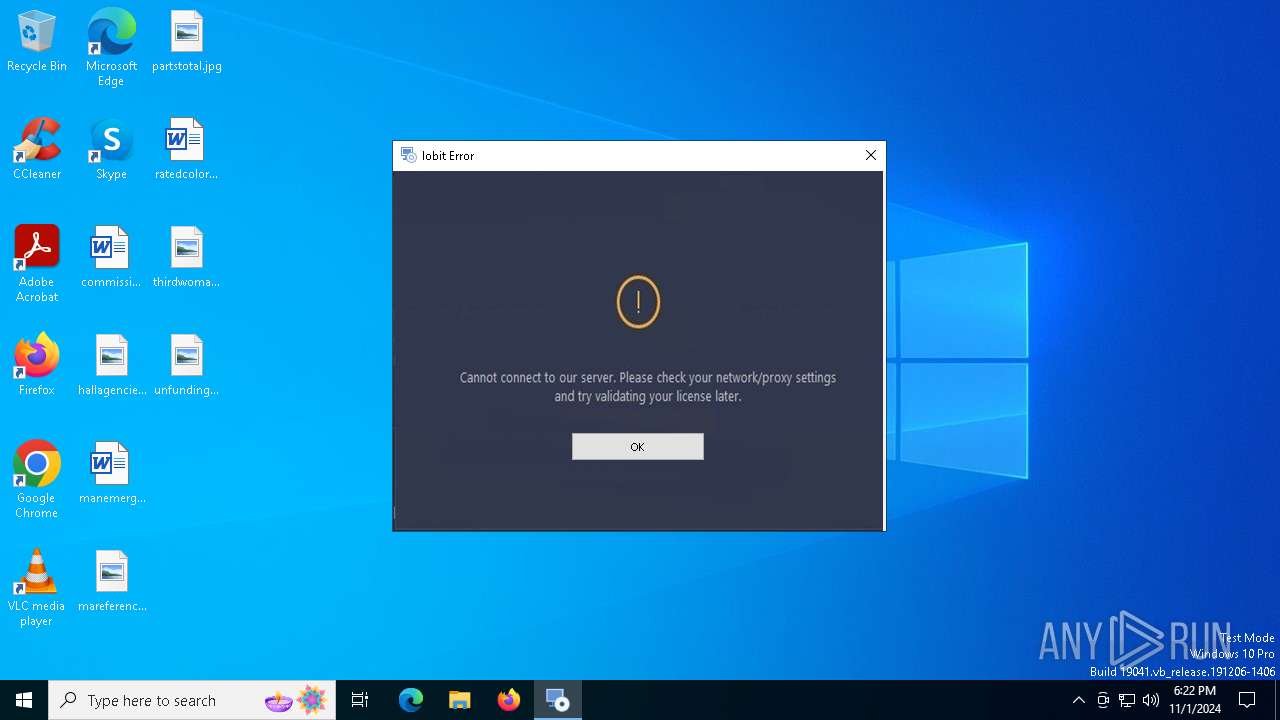Select CCleaner desktop shortcut
This screenshot has height=720, width=1280.
click(37, 150)
